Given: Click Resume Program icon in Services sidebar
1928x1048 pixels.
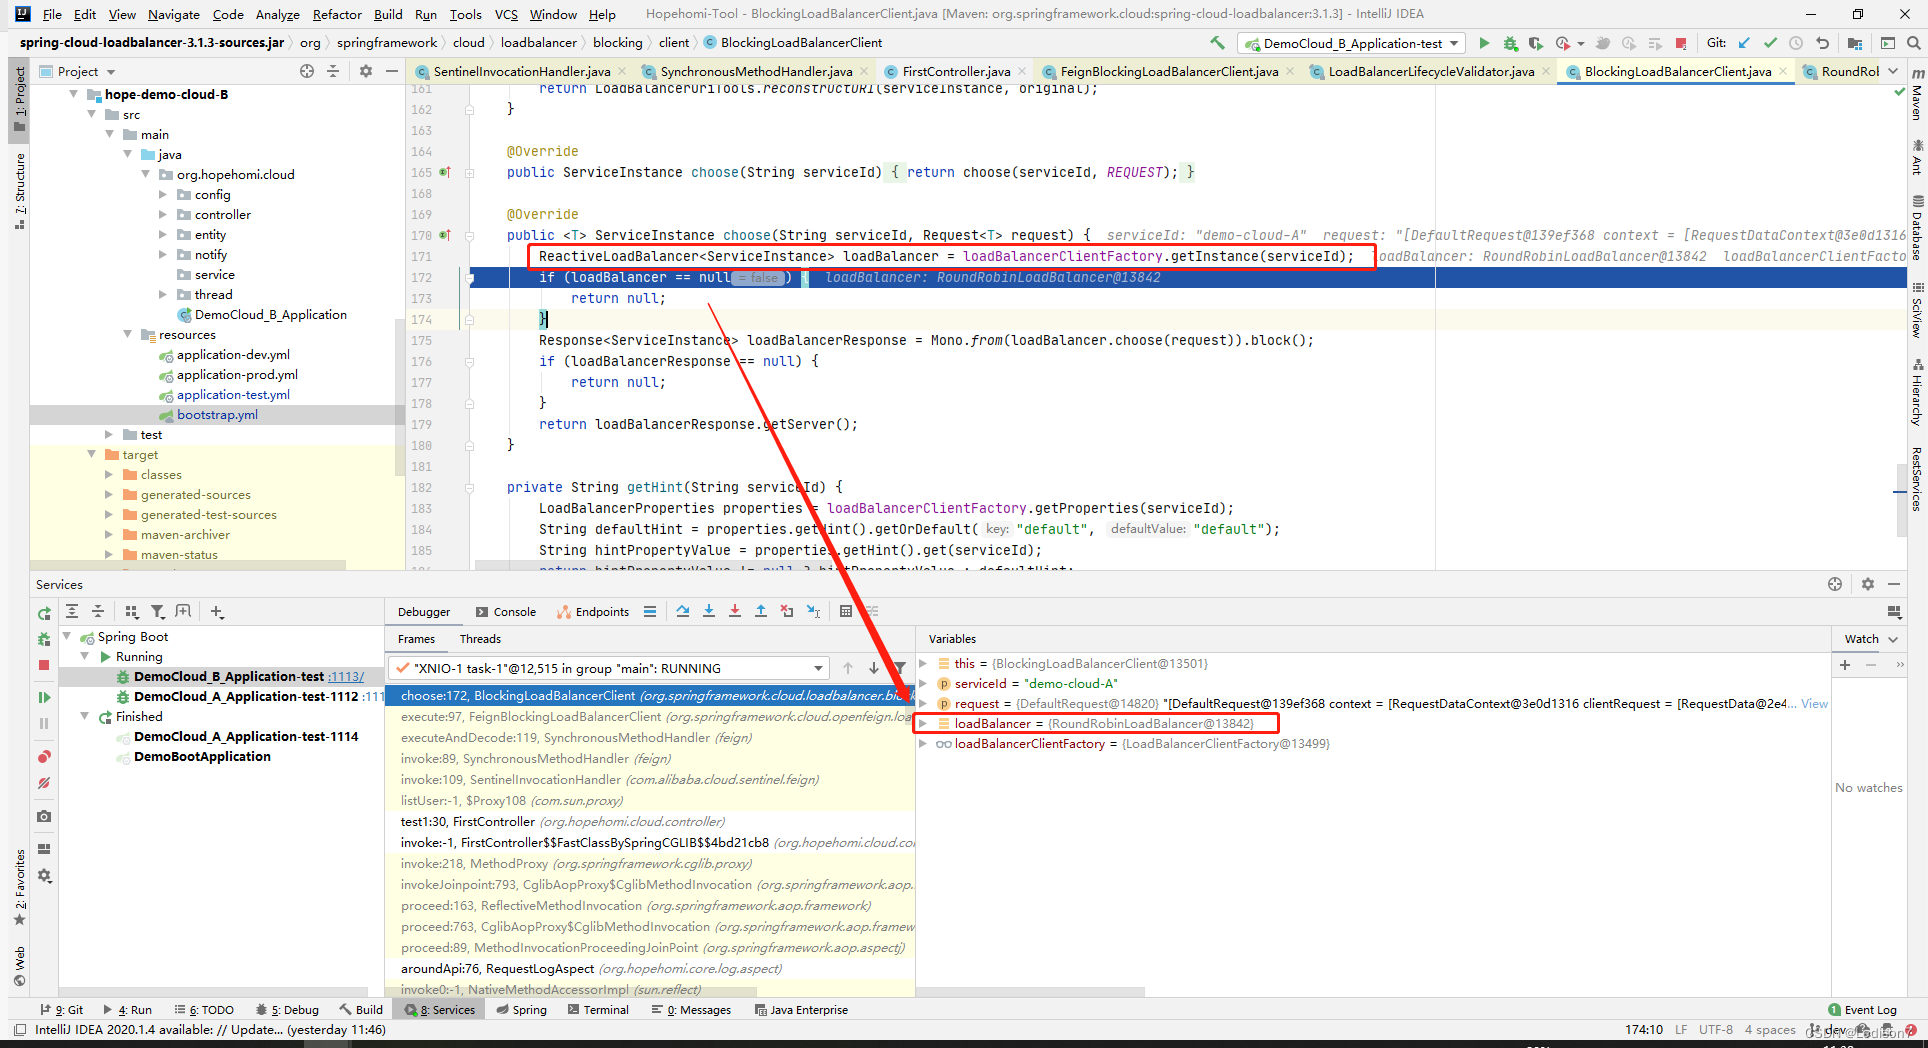Looking at the screenshot, I should click(x=44, y=697).
